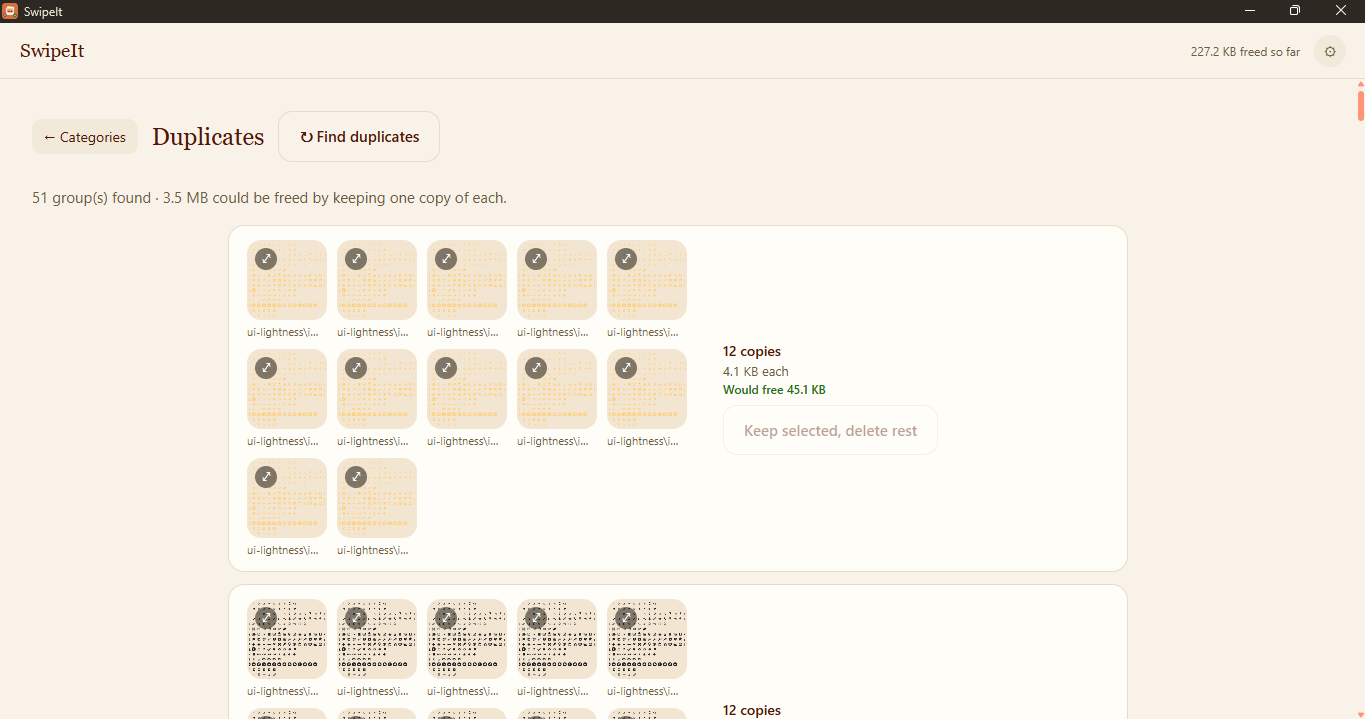Viewport: 1365px width, 719px height.
Task: Click the Find duplicates button
Action: pyautogui.click(x=359, y=137)
